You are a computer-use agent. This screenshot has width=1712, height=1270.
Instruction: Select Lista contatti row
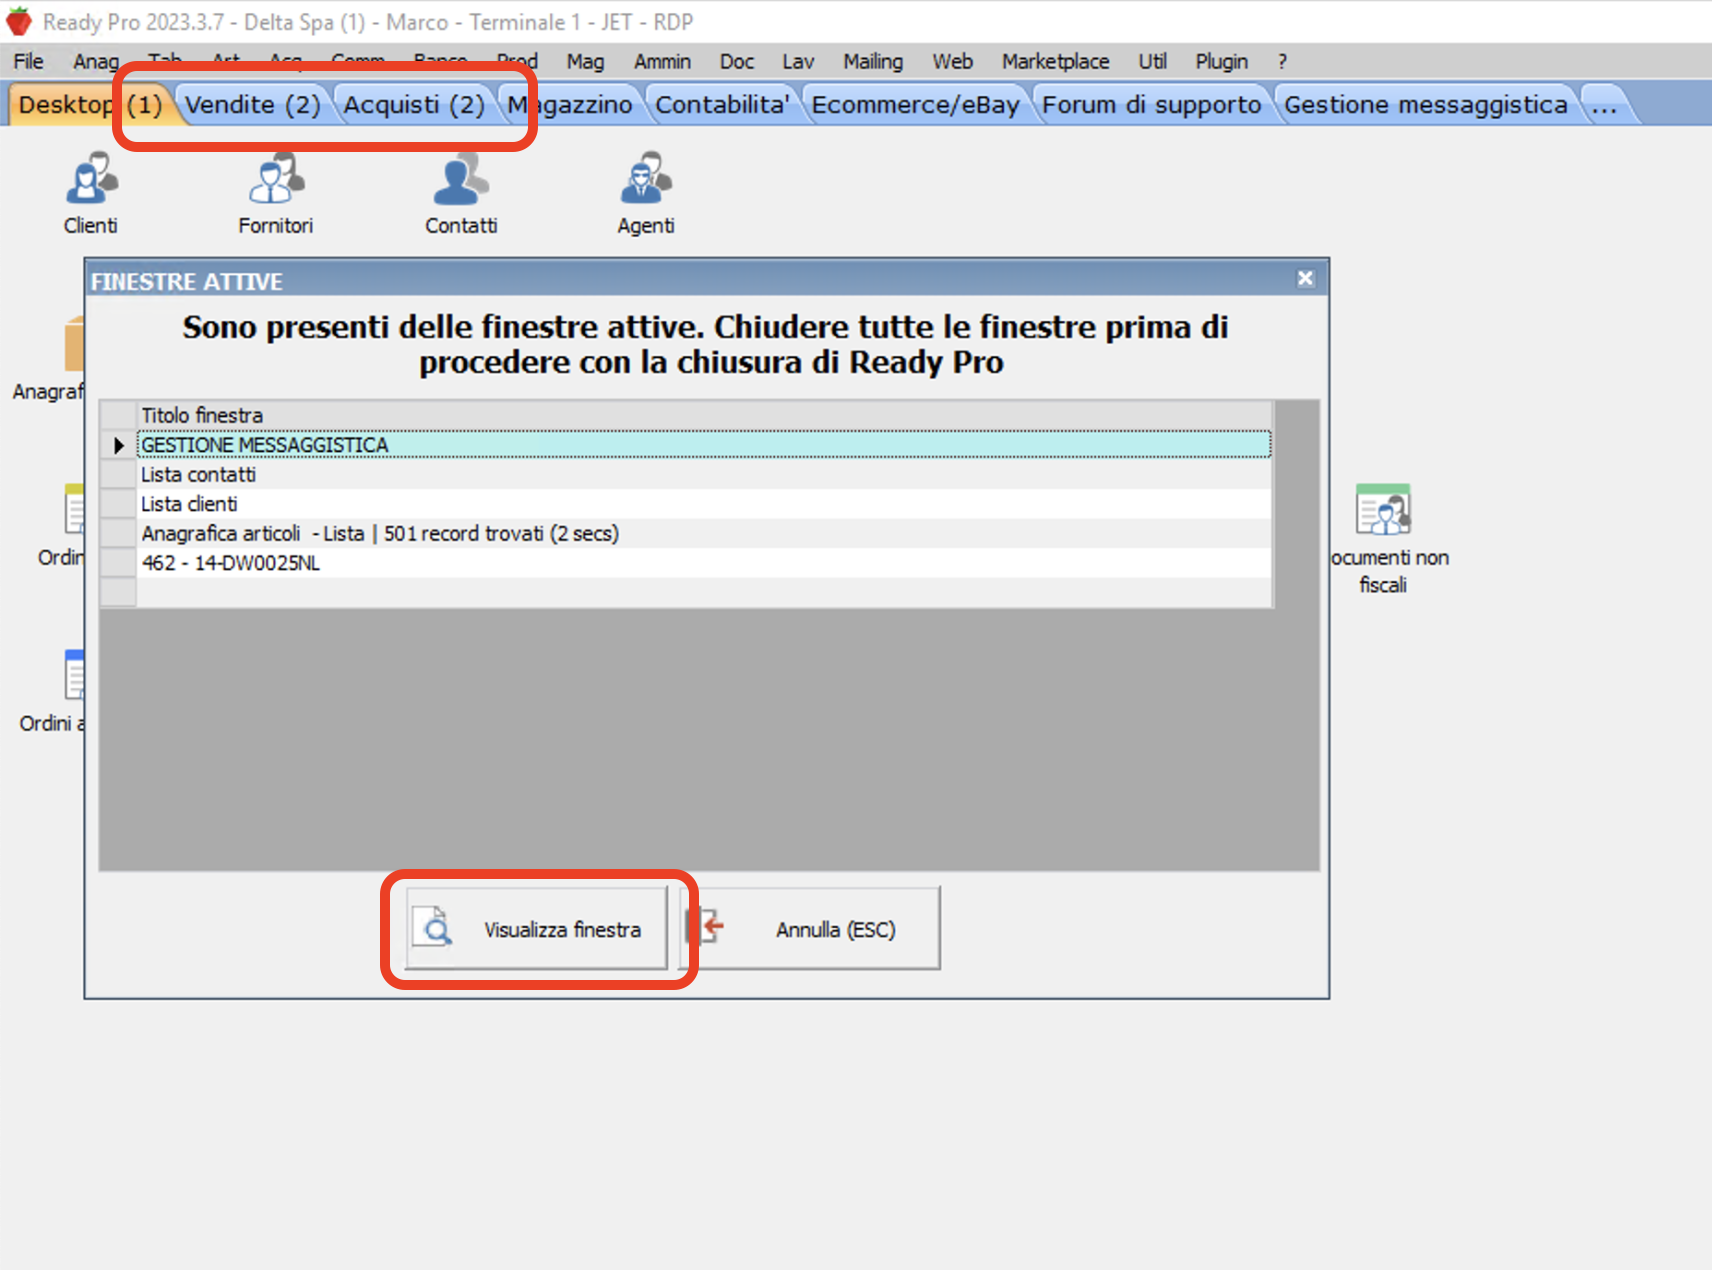(x=704, y=475)
